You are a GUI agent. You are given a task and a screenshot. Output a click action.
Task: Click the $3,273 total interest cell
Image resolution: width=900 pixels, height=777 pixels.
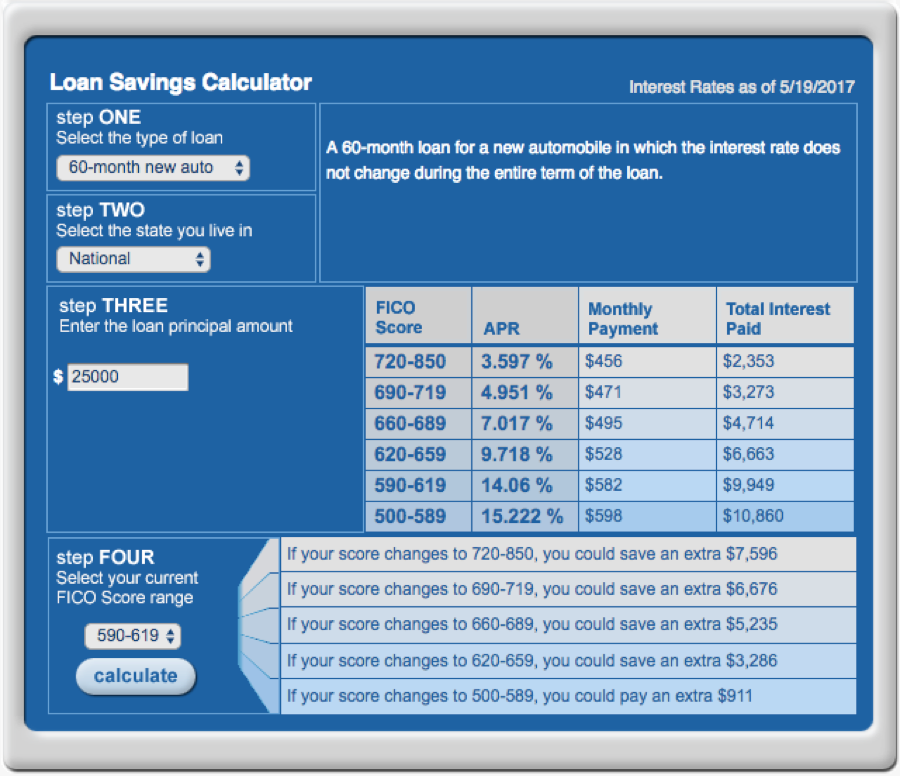point(785,393)
